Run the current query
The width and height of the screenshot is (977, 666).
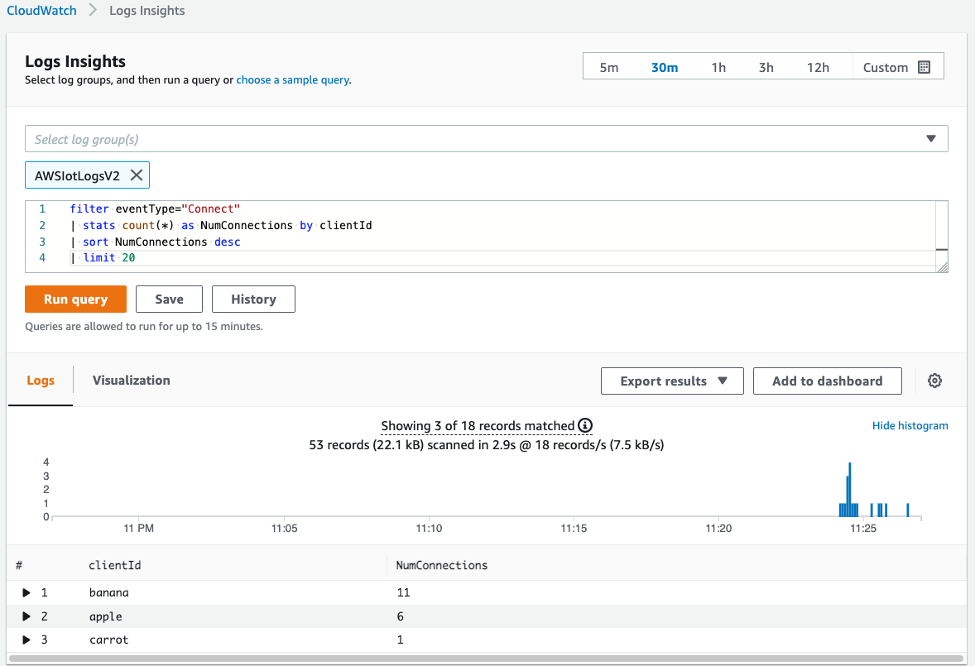[x=75, y=298]
